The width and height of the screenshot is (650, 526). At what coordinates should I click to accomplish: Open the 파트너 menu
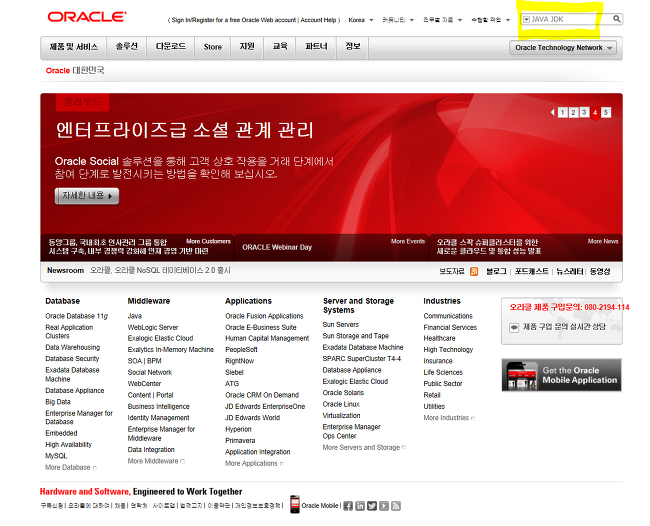pos(316,47)
